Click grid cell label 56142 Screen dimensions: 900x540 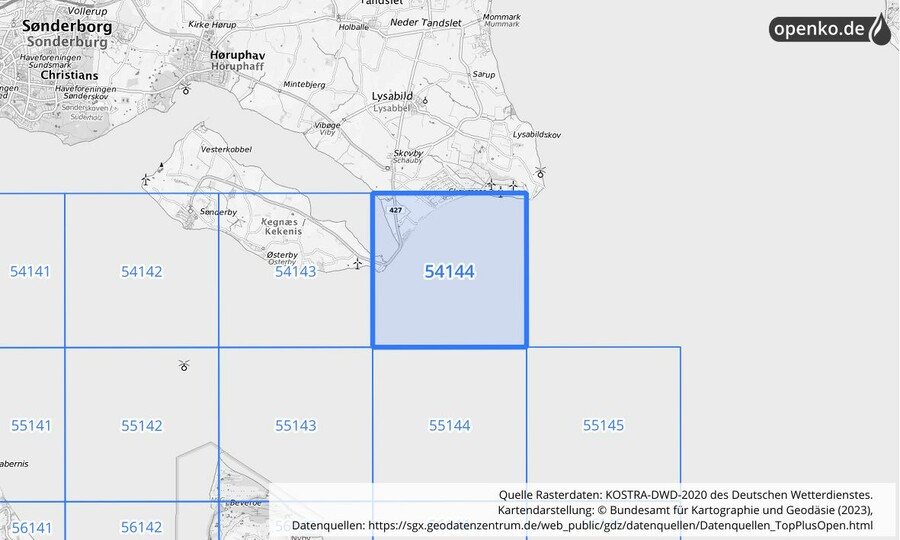point(141,527)
